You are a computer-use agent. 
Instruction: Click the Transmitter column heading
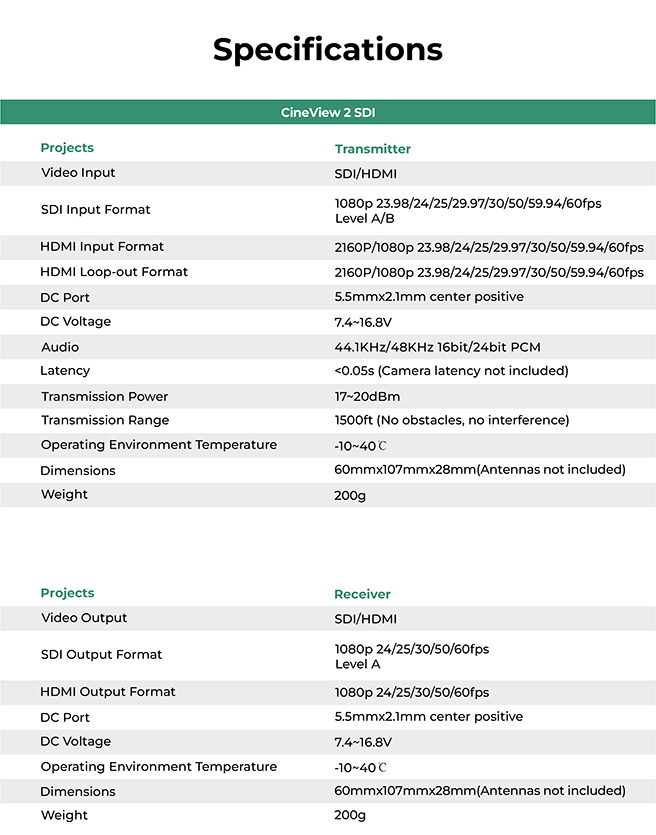tap(372, 149)
